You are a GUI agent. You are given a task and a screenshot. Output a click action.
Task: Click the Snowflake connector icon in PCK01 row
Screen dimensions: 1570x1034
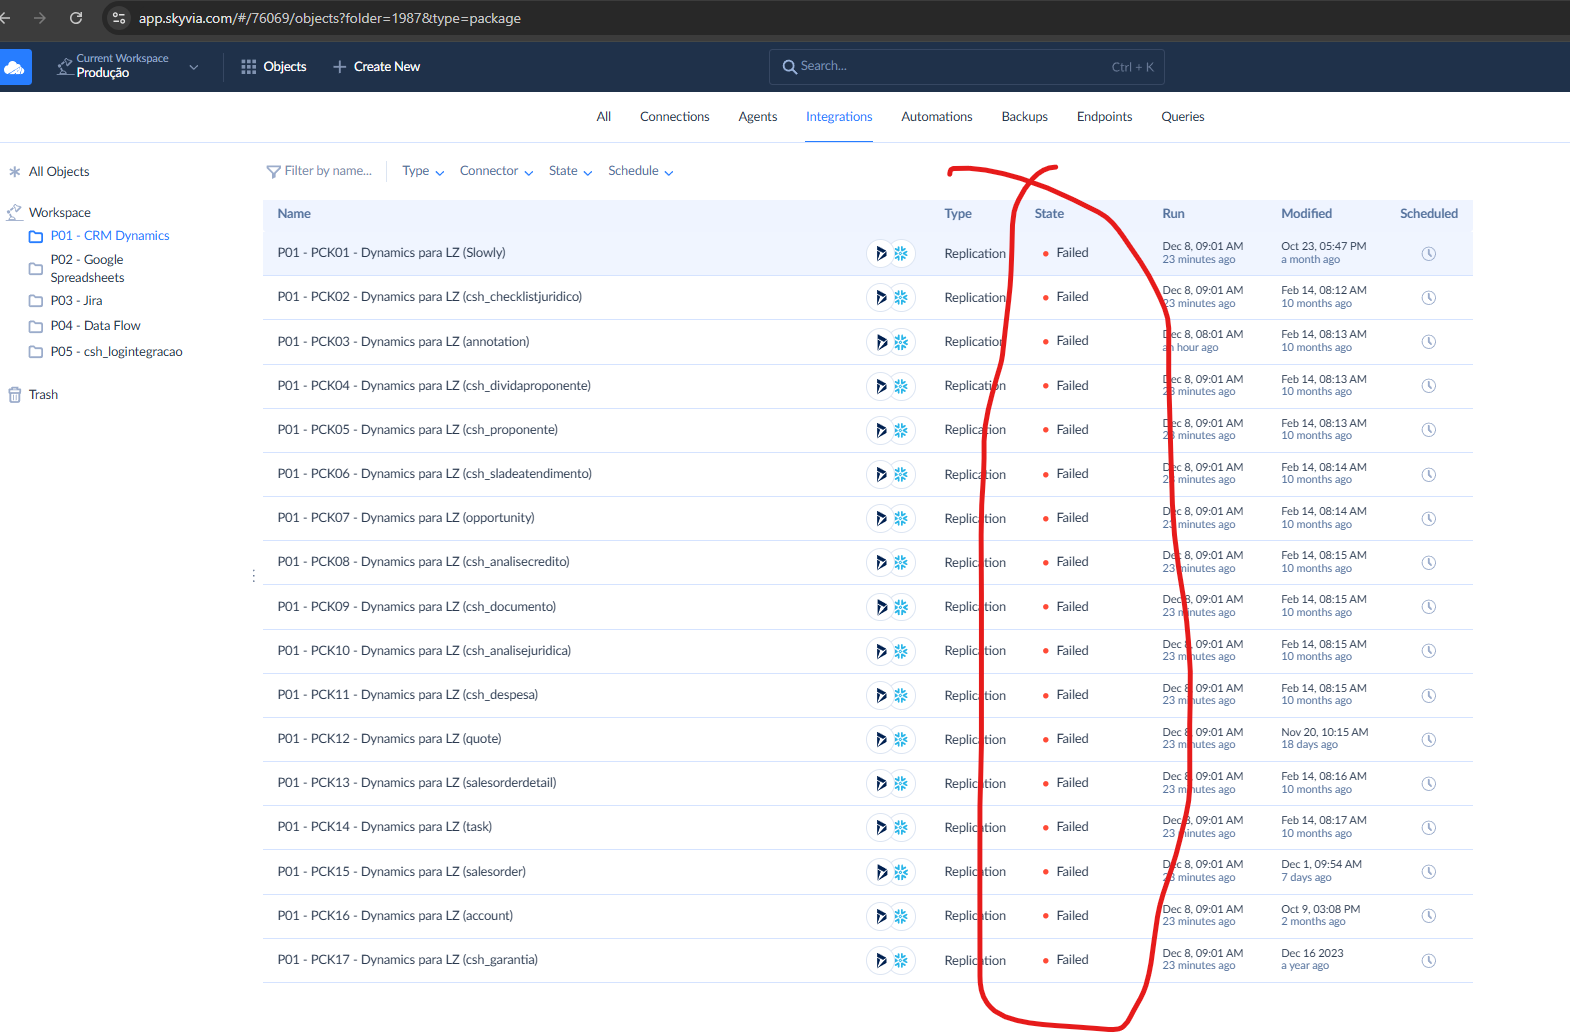tap(901, 254)
